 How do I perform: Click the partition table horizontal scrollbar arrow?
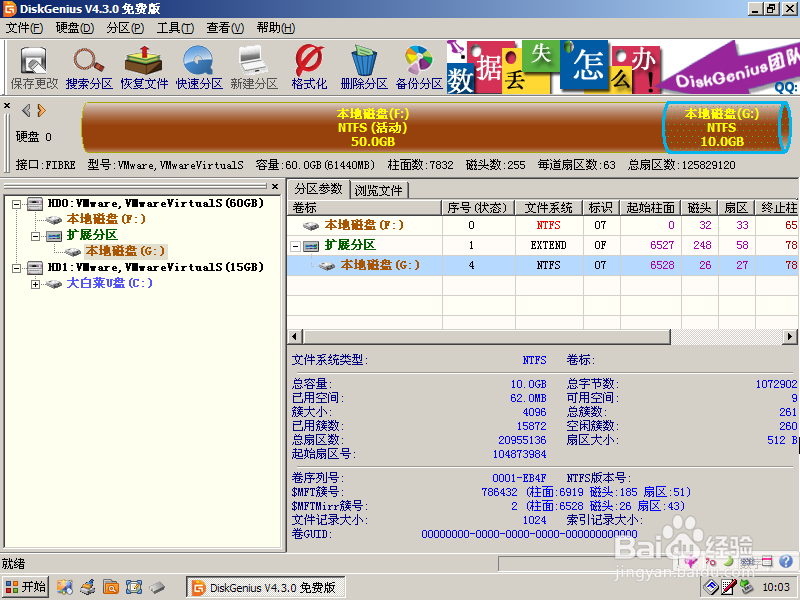292,338
